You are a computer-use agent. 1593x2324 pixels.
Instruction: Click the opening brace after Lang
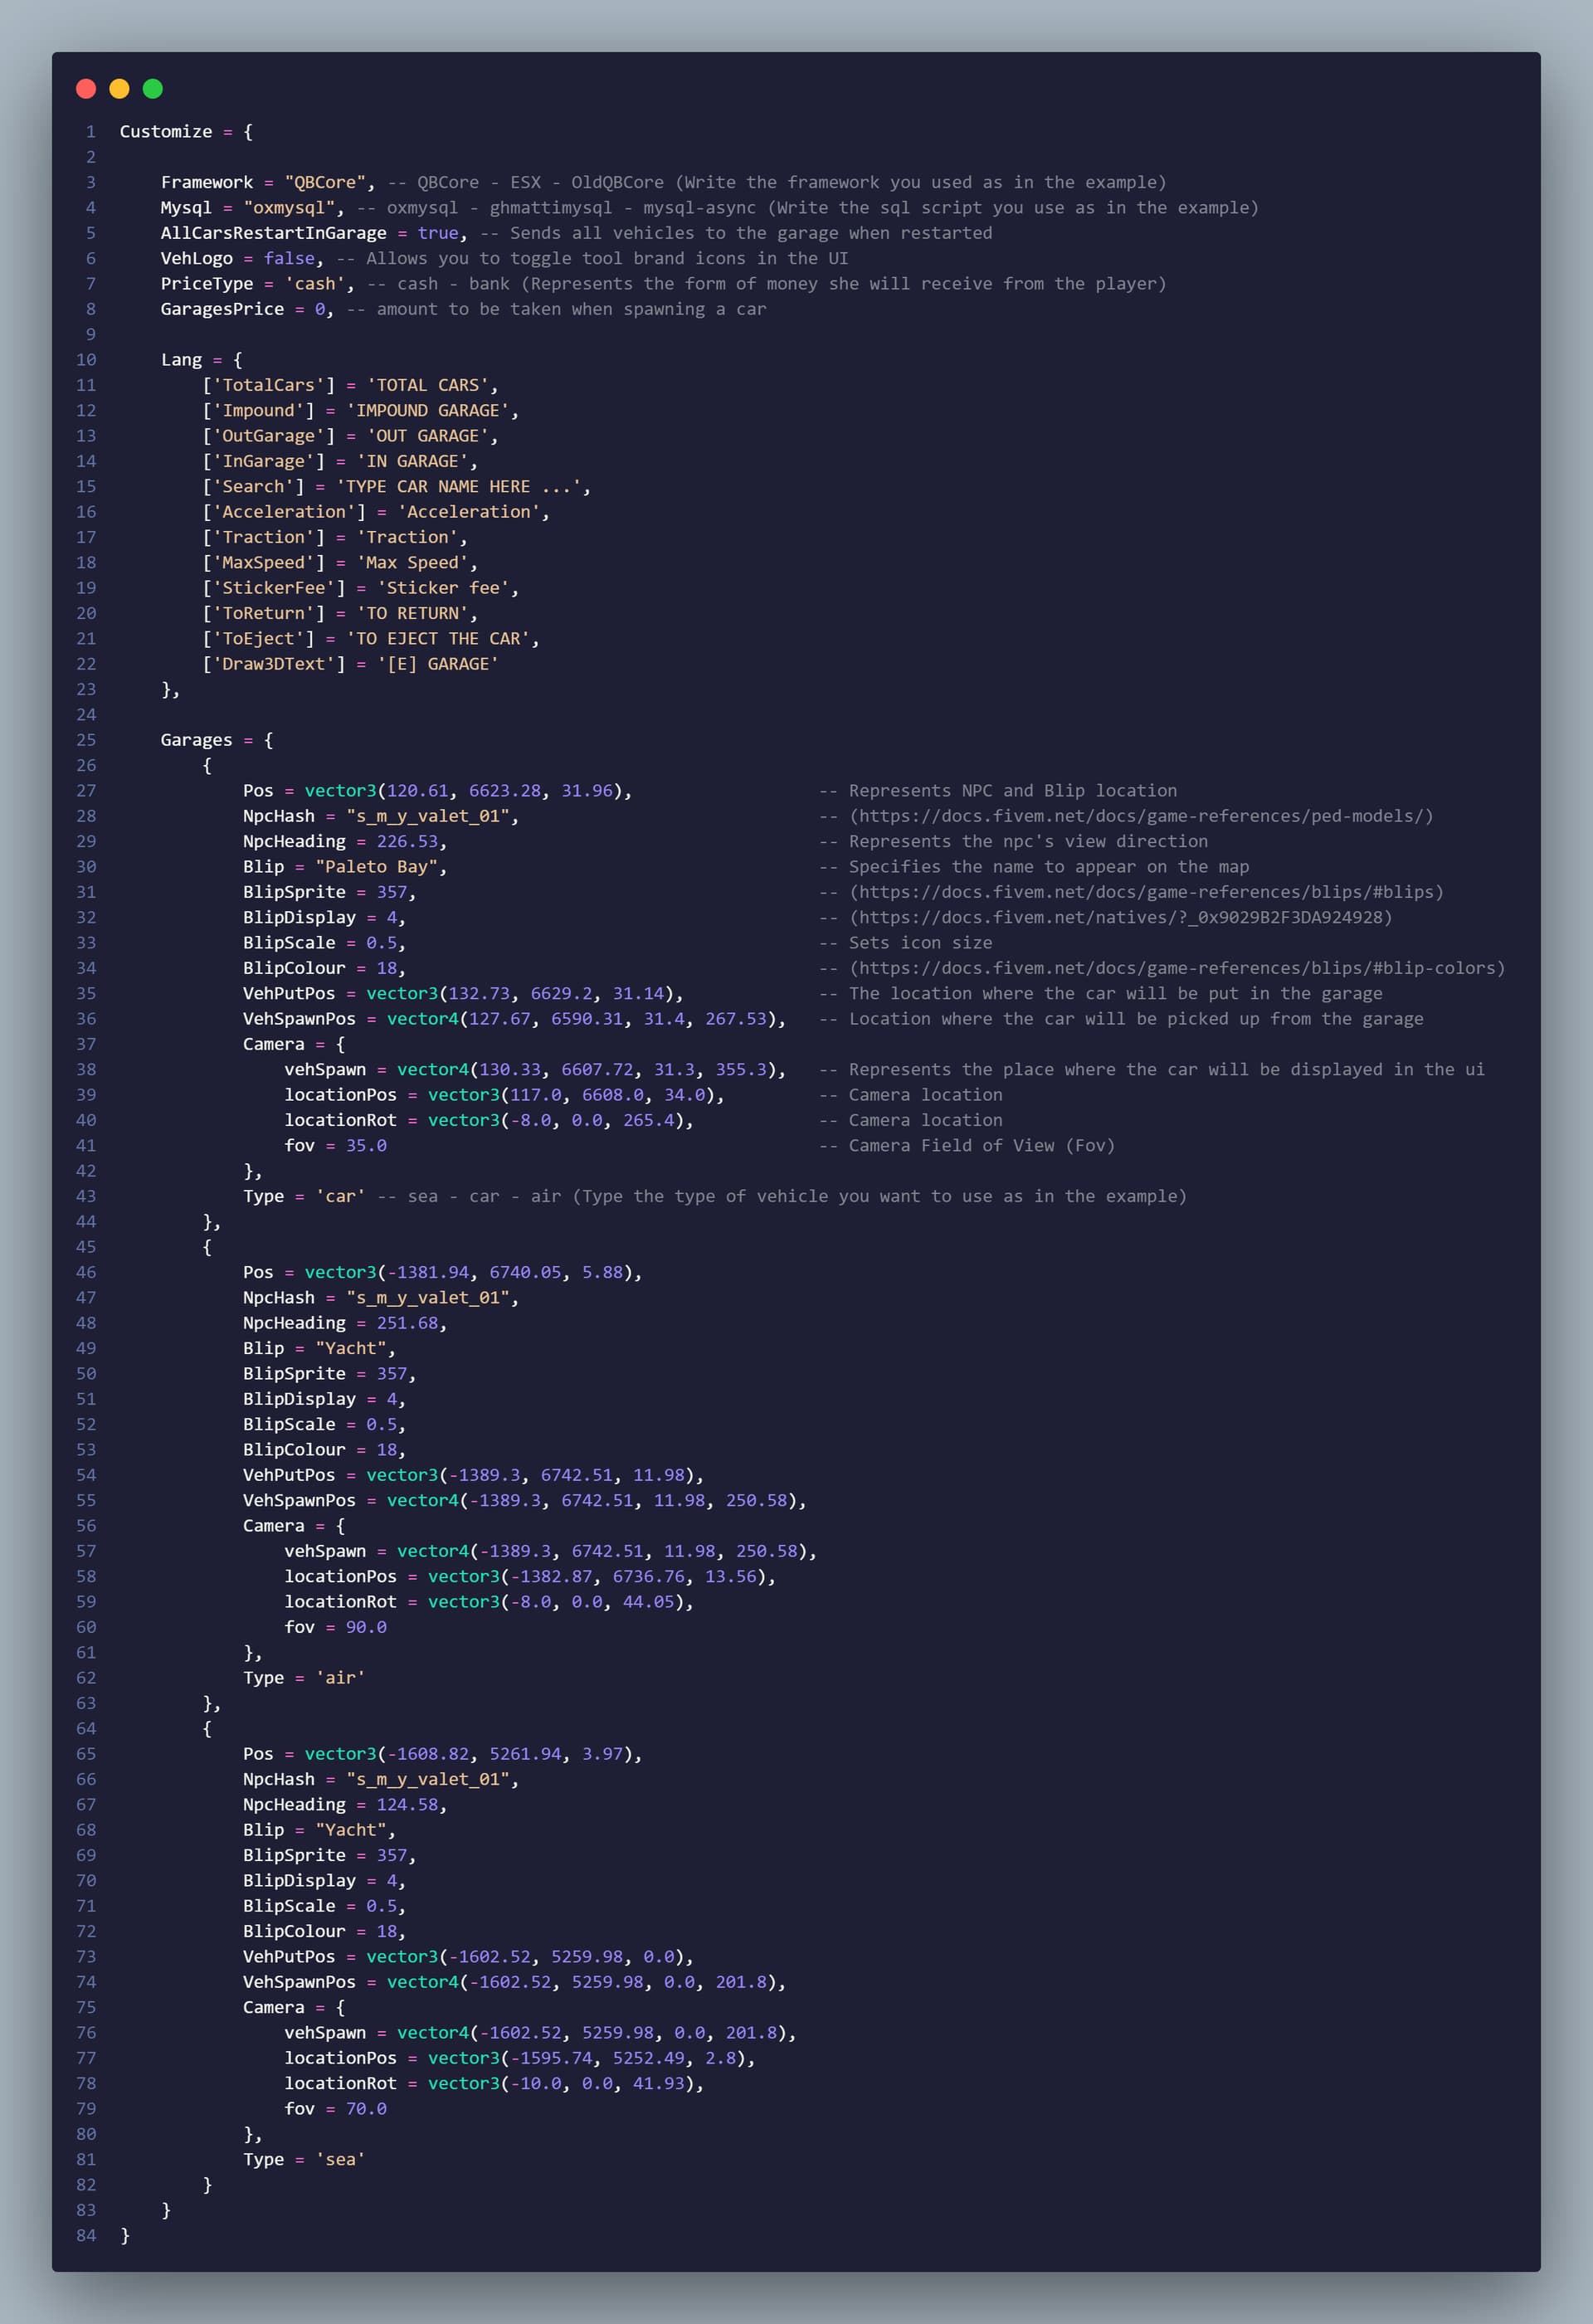pyautogui.click(x=238, y=360)
